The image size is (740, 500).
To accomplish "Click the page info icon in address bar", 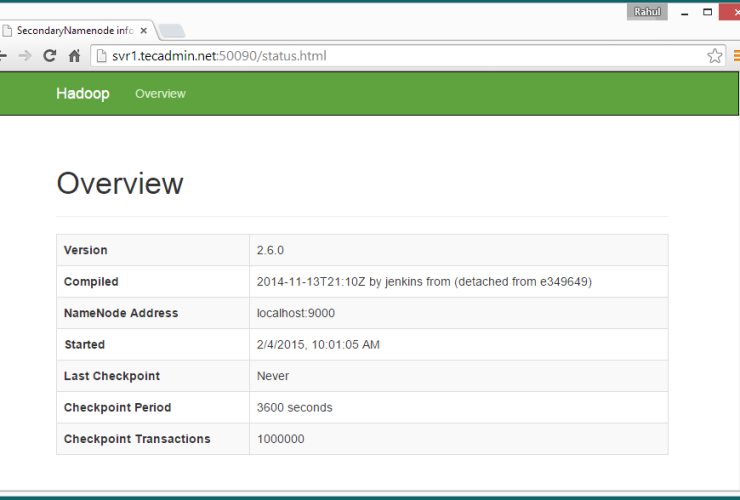I will click(x=100, y=56).
